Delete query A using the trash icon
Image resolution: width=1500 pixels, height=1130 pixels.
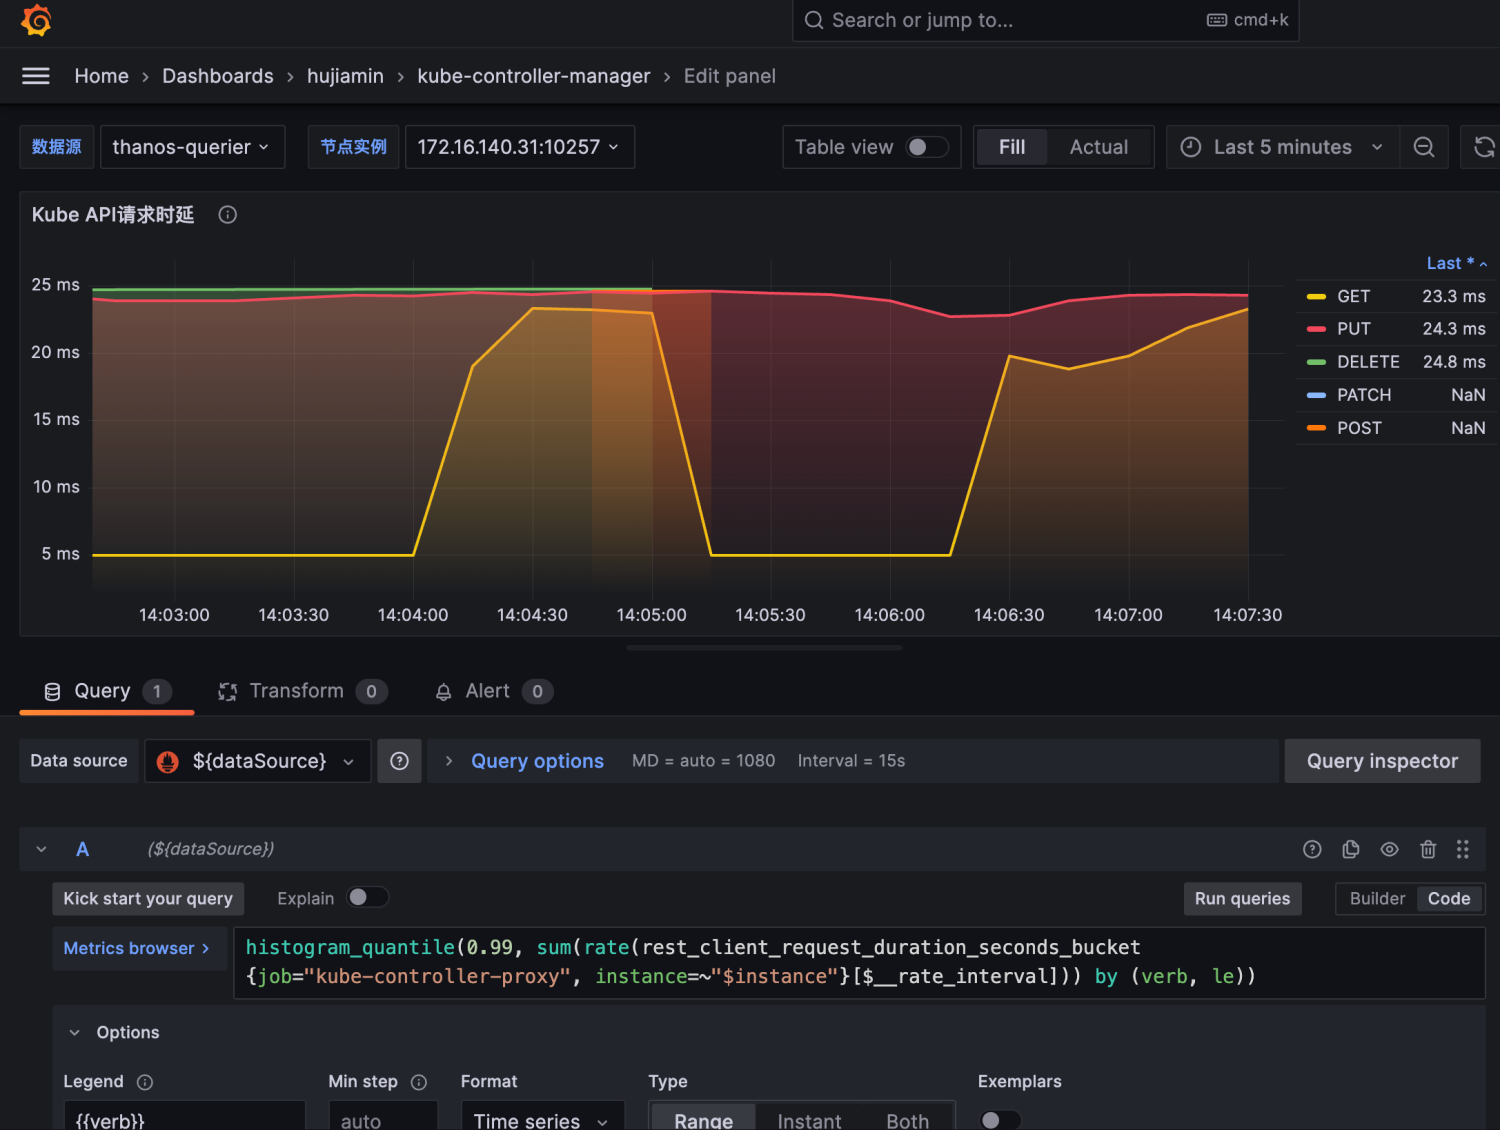pos(1428,849)
